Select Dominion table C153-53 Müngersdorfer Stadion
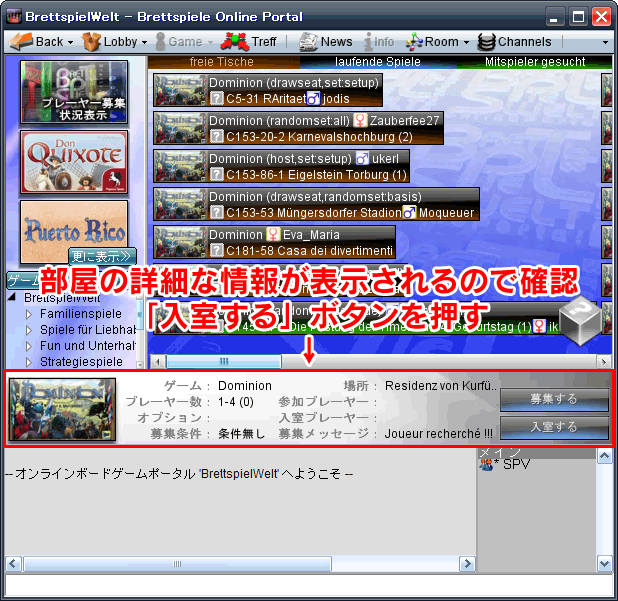The width and height of the screenshot is (618, 601). [316, 205]
